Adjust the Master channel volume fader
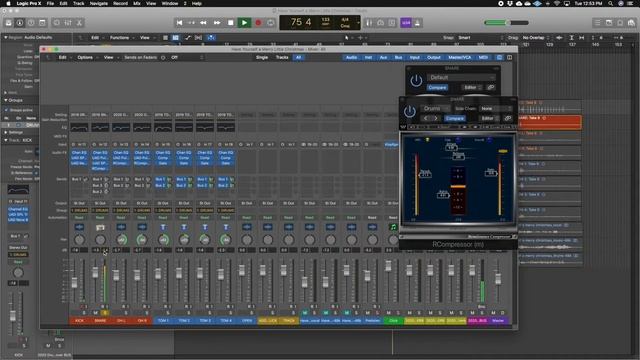 click(498, 279)
